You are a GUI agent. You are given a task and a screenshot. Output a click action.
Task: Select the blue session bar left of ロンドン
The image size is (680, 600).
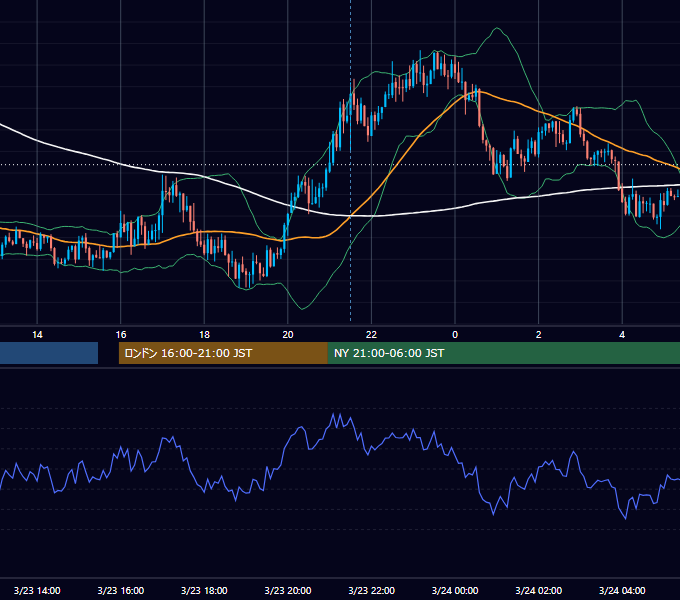pos(49,353)
